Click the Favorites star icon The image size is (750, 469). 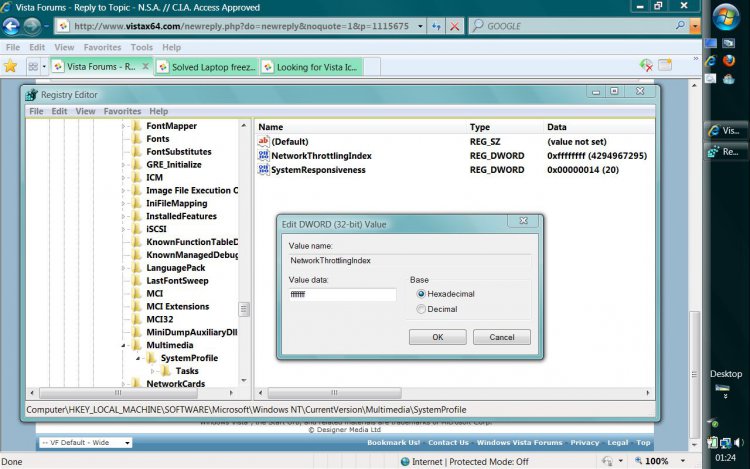[10, 66]
